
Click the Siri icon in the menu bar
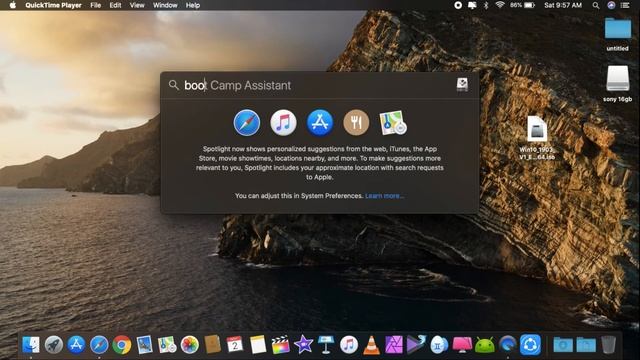611,5
